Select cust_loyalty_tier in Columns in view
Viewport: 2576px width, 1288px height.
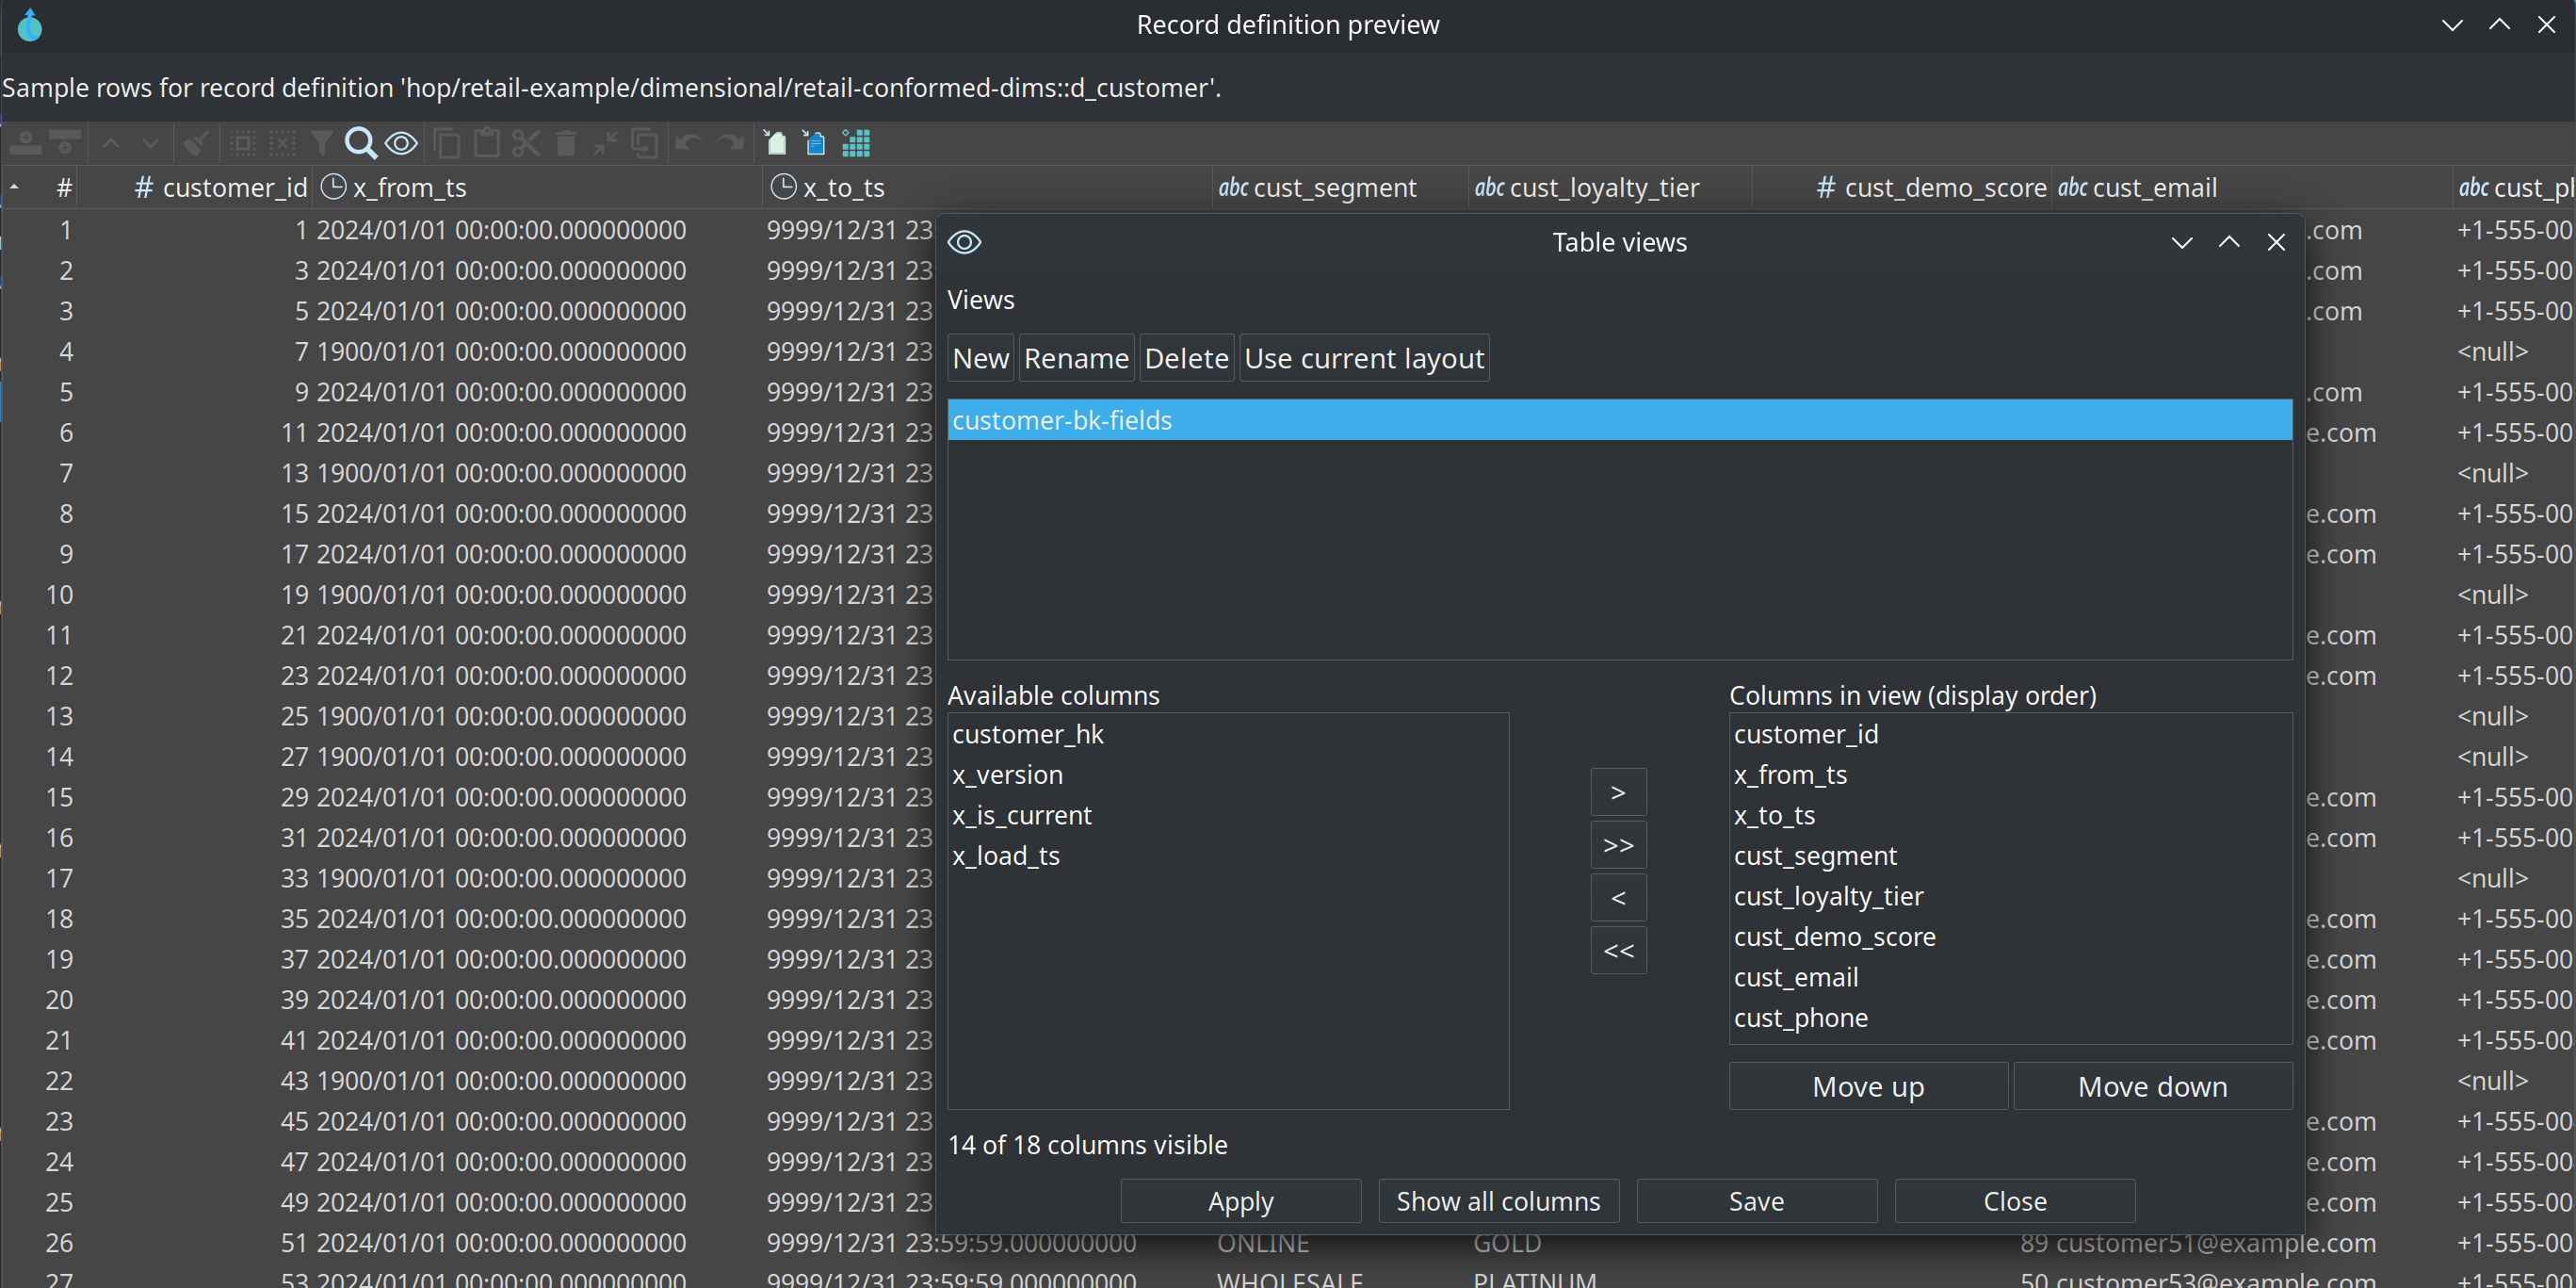pos(2010,896)
